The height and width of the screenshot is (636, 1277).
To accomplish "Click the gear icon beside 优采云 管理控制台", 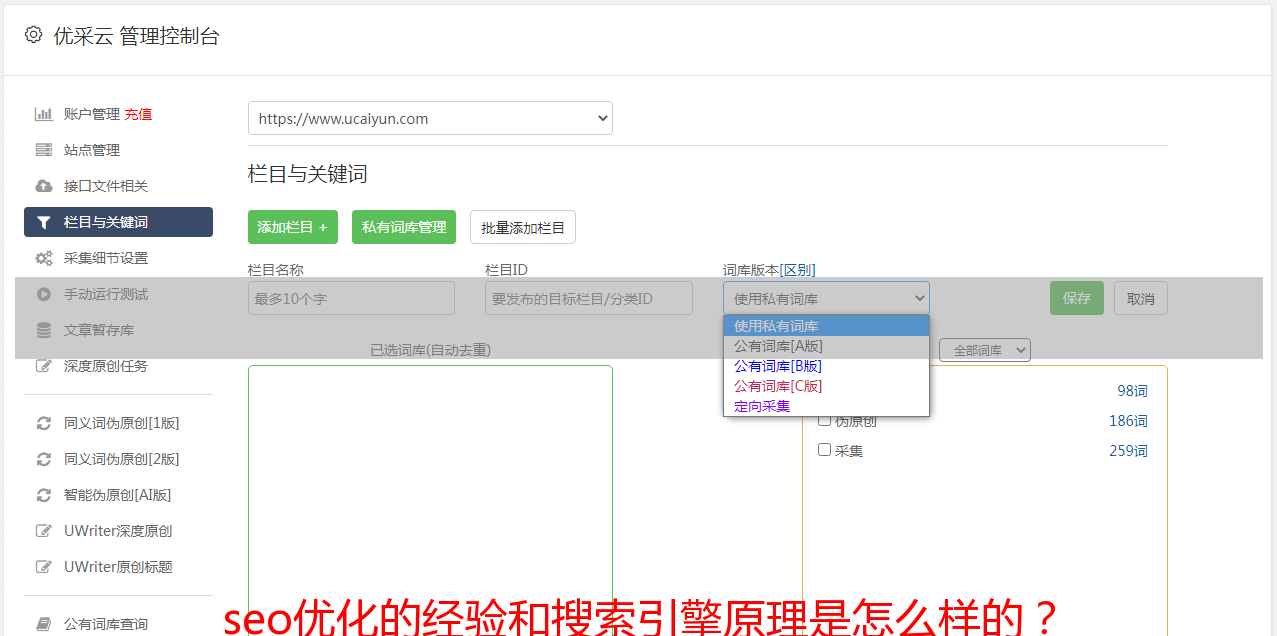I will click(x=33, y=35).
